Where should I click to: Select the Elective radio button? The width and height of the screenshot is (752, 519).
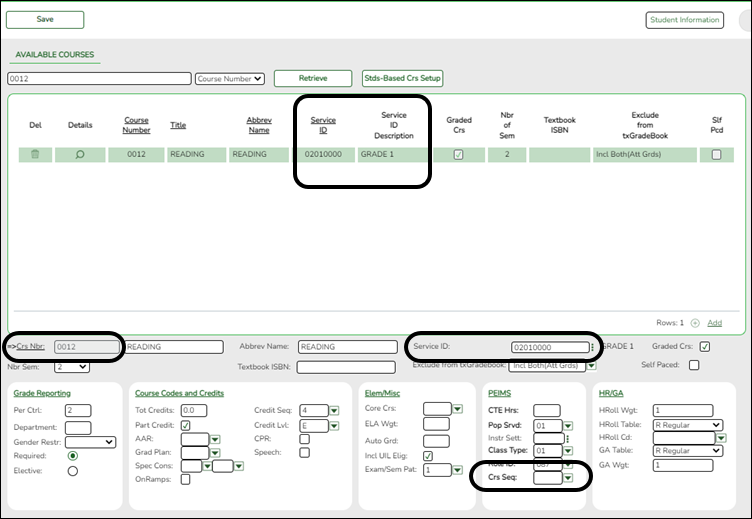point(72,471)
